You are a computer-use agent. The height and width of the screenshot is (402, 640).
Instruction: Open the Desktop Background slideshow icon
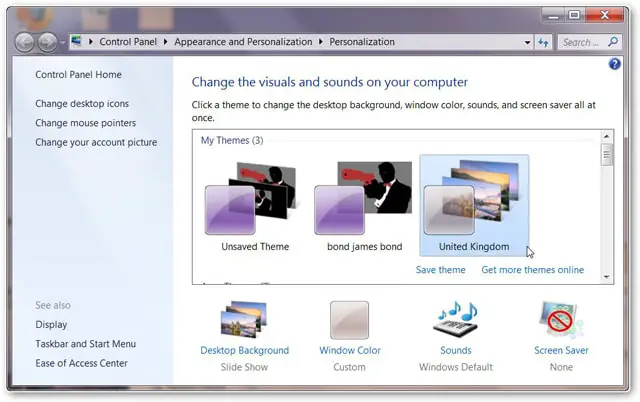[x=244, y=320]
